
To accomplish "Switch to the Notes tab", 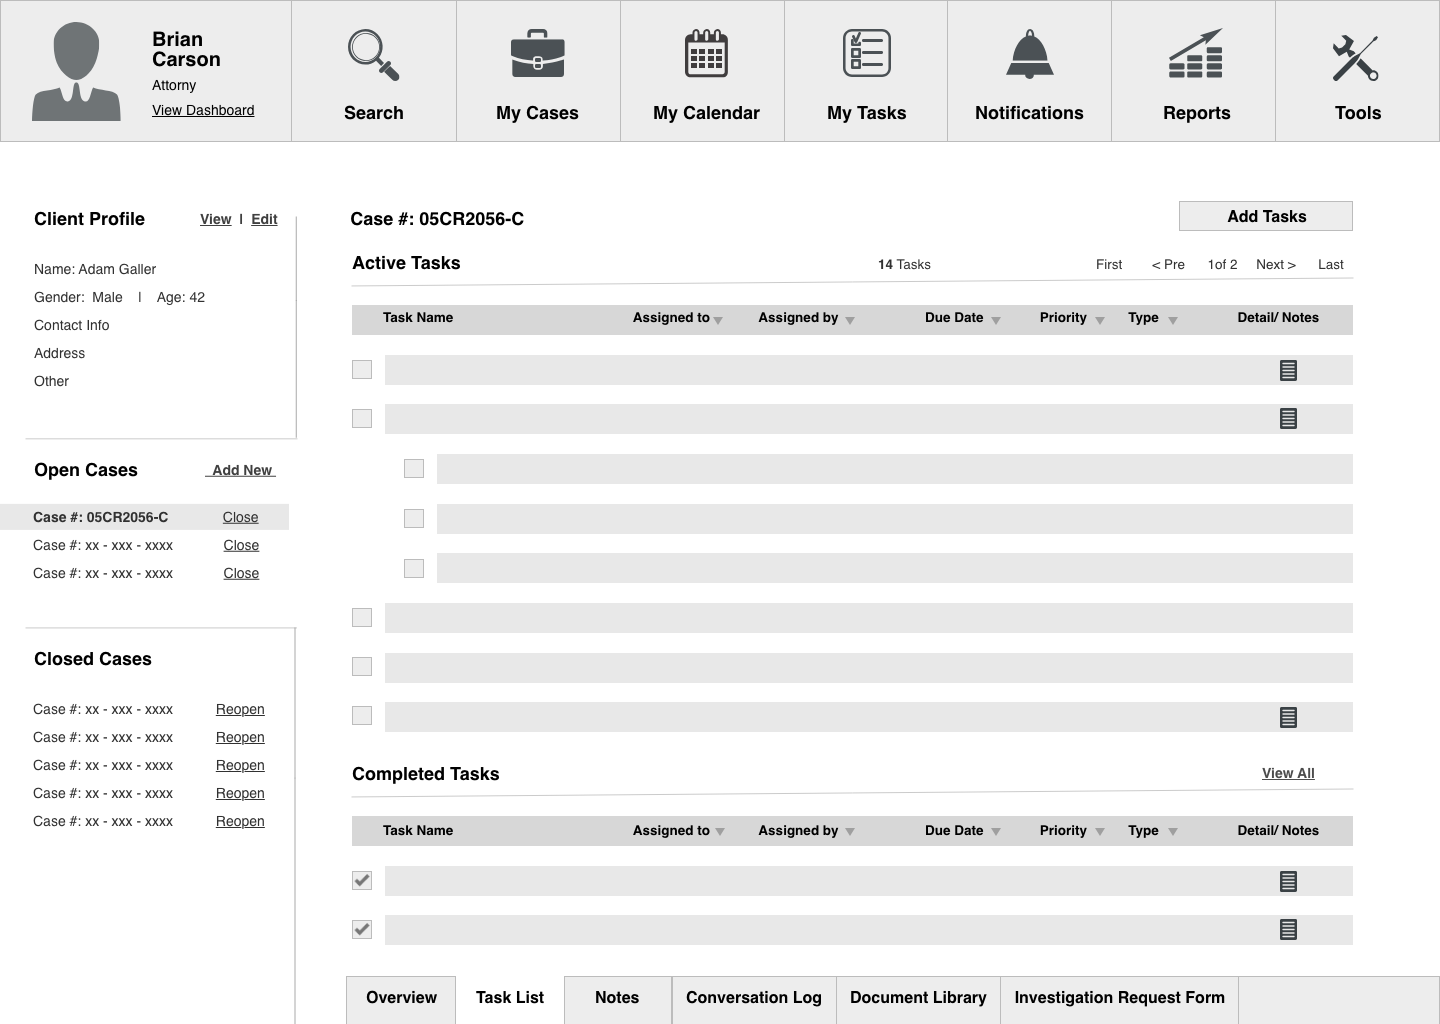I will point(617,999).
